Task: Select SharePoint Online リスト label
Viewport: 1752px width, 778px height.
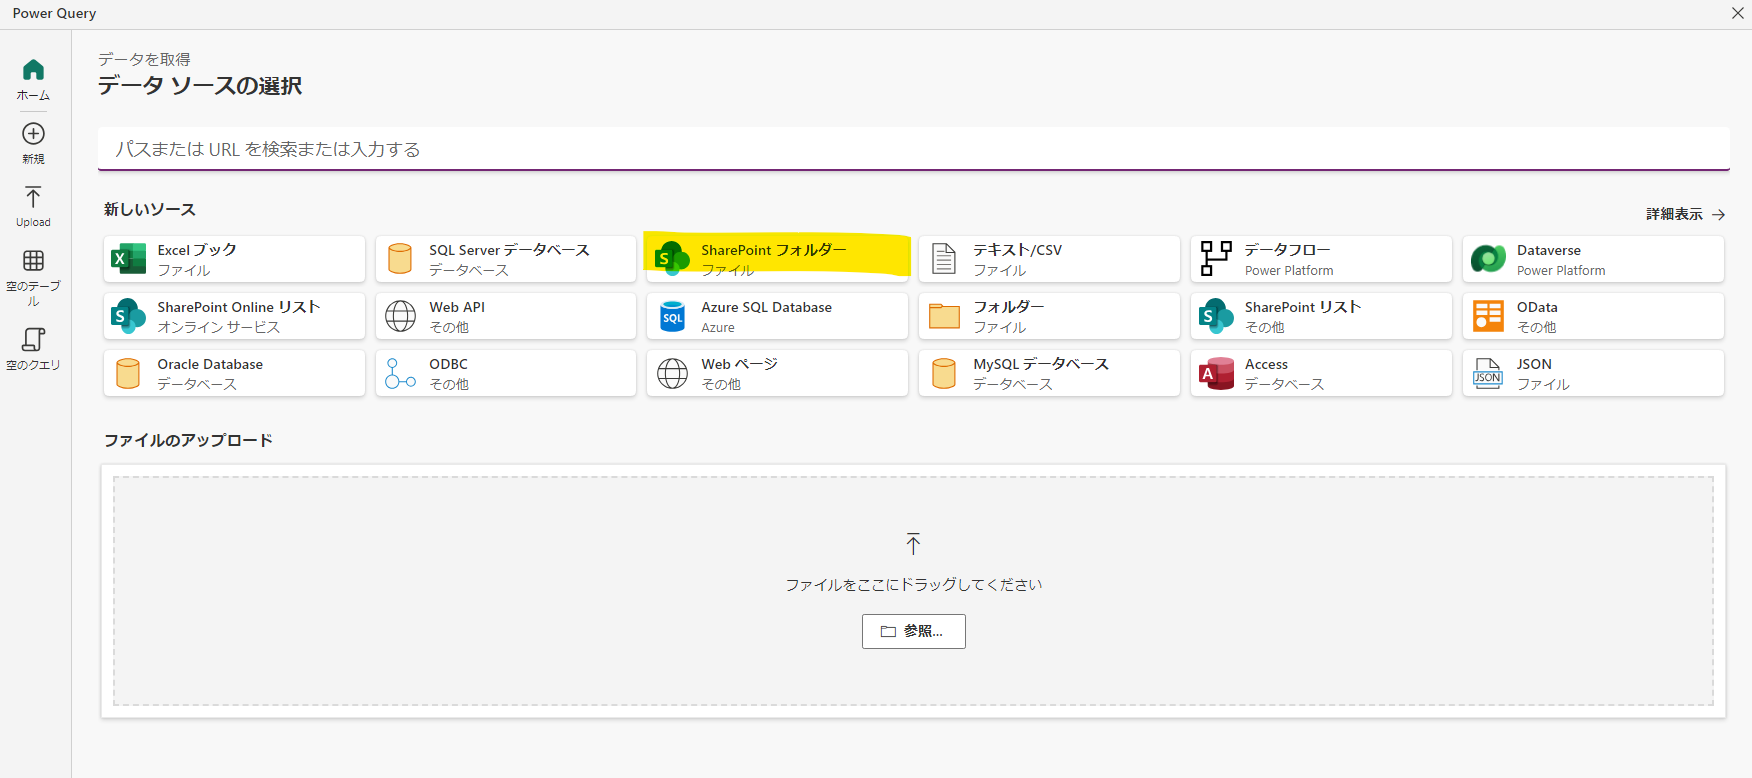Action: (x=239, y=307)
